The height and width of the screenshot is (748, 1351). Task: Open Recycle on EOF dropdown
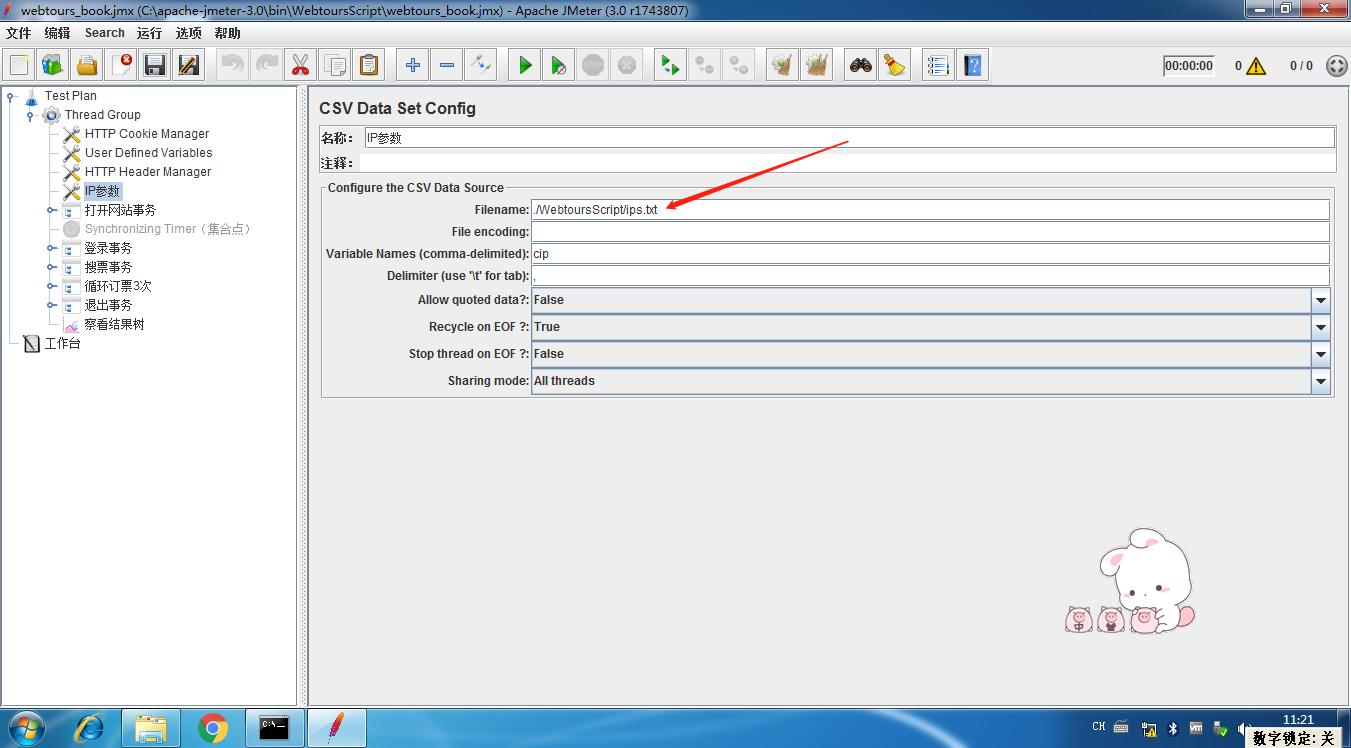[x=1321, y=327]
